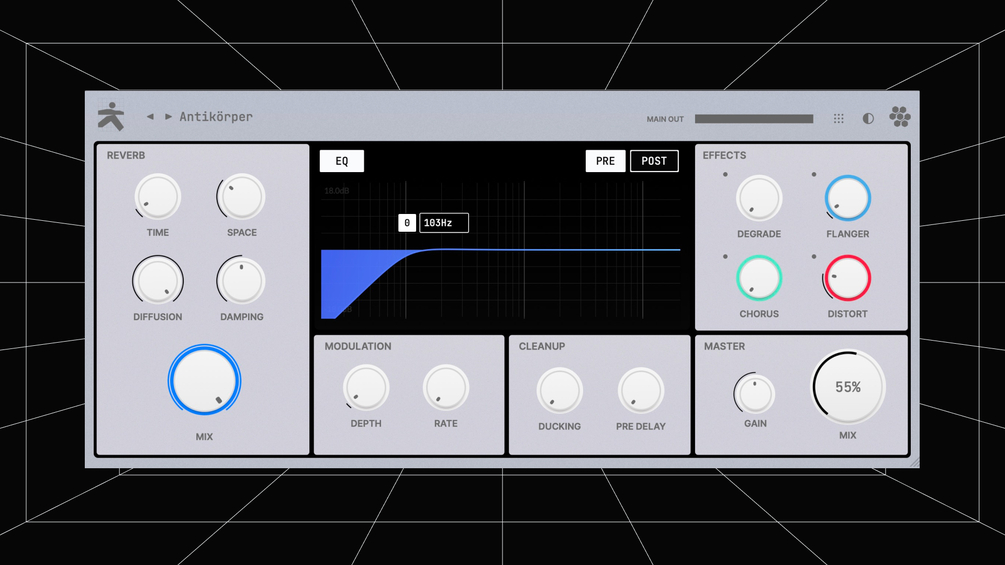The width and height of the screenshot is (1005, 565).
Task: Go to the previous preset arrow
Action: (150, 117)
